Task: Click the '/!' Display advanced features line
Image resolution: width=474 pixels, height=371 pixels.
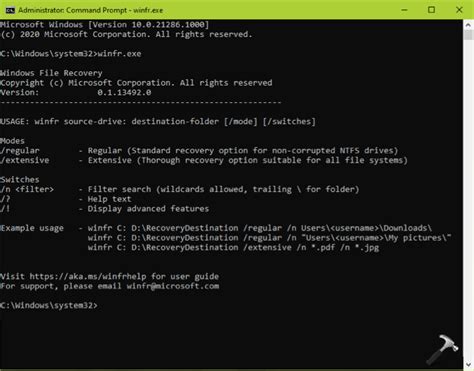Action: 105,209
